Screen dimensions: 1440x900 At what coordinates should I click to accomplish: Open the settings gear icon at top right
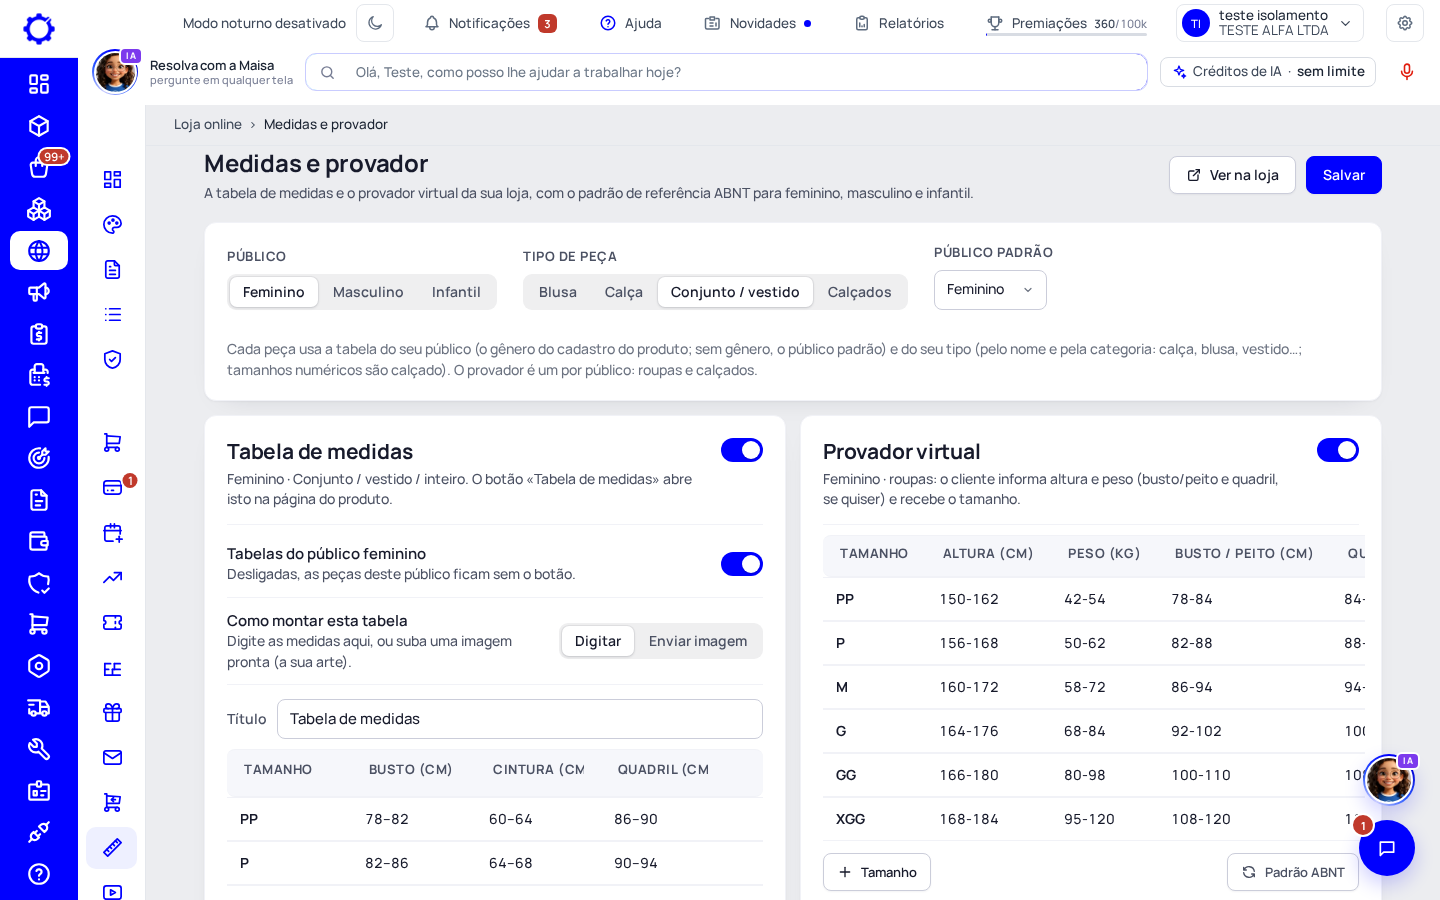pyautogui.click(x=1405, y=23)
